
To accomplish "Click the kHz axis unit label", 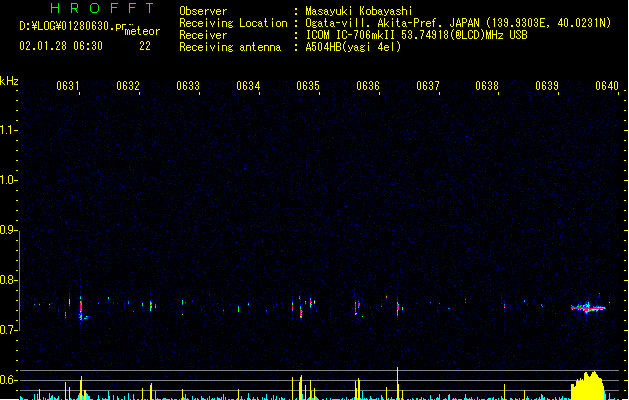I will [x=9, y=81].
